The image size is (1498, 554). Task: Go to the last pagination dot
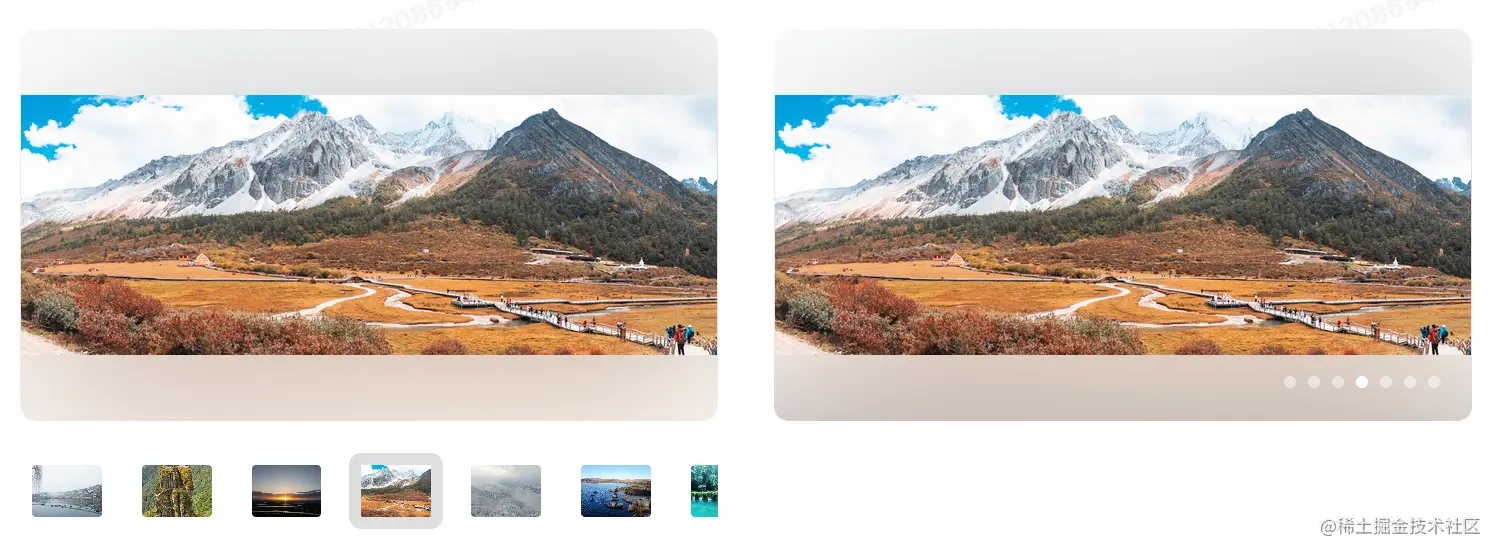click(1434, 382)
